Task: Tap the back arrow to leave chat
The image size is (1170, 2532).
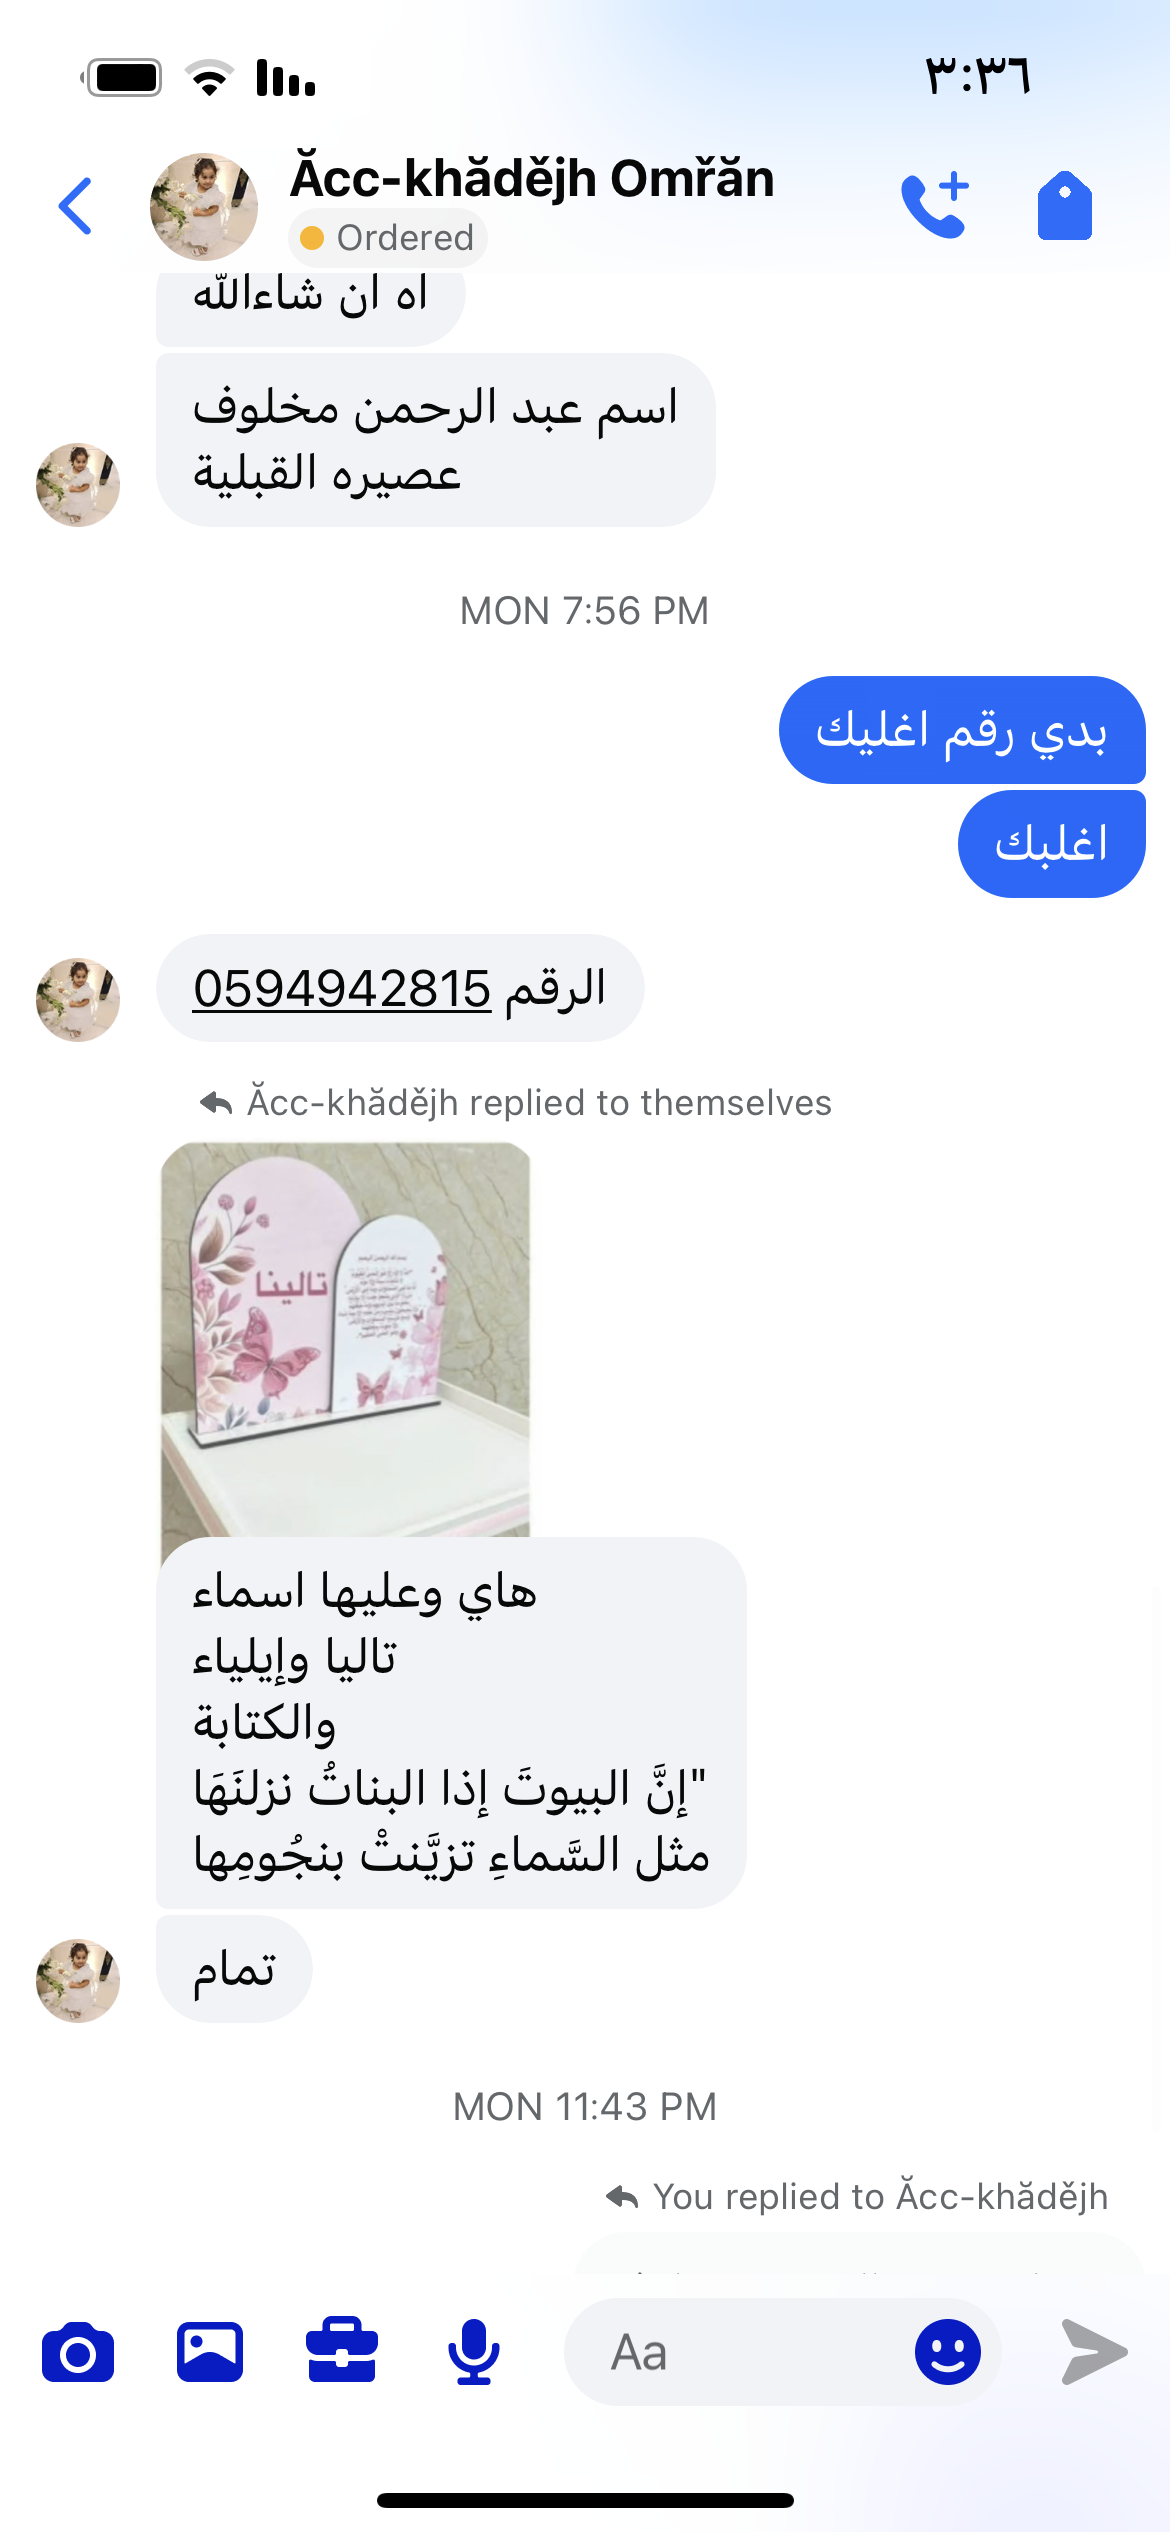Action: (x=76, y=206)
